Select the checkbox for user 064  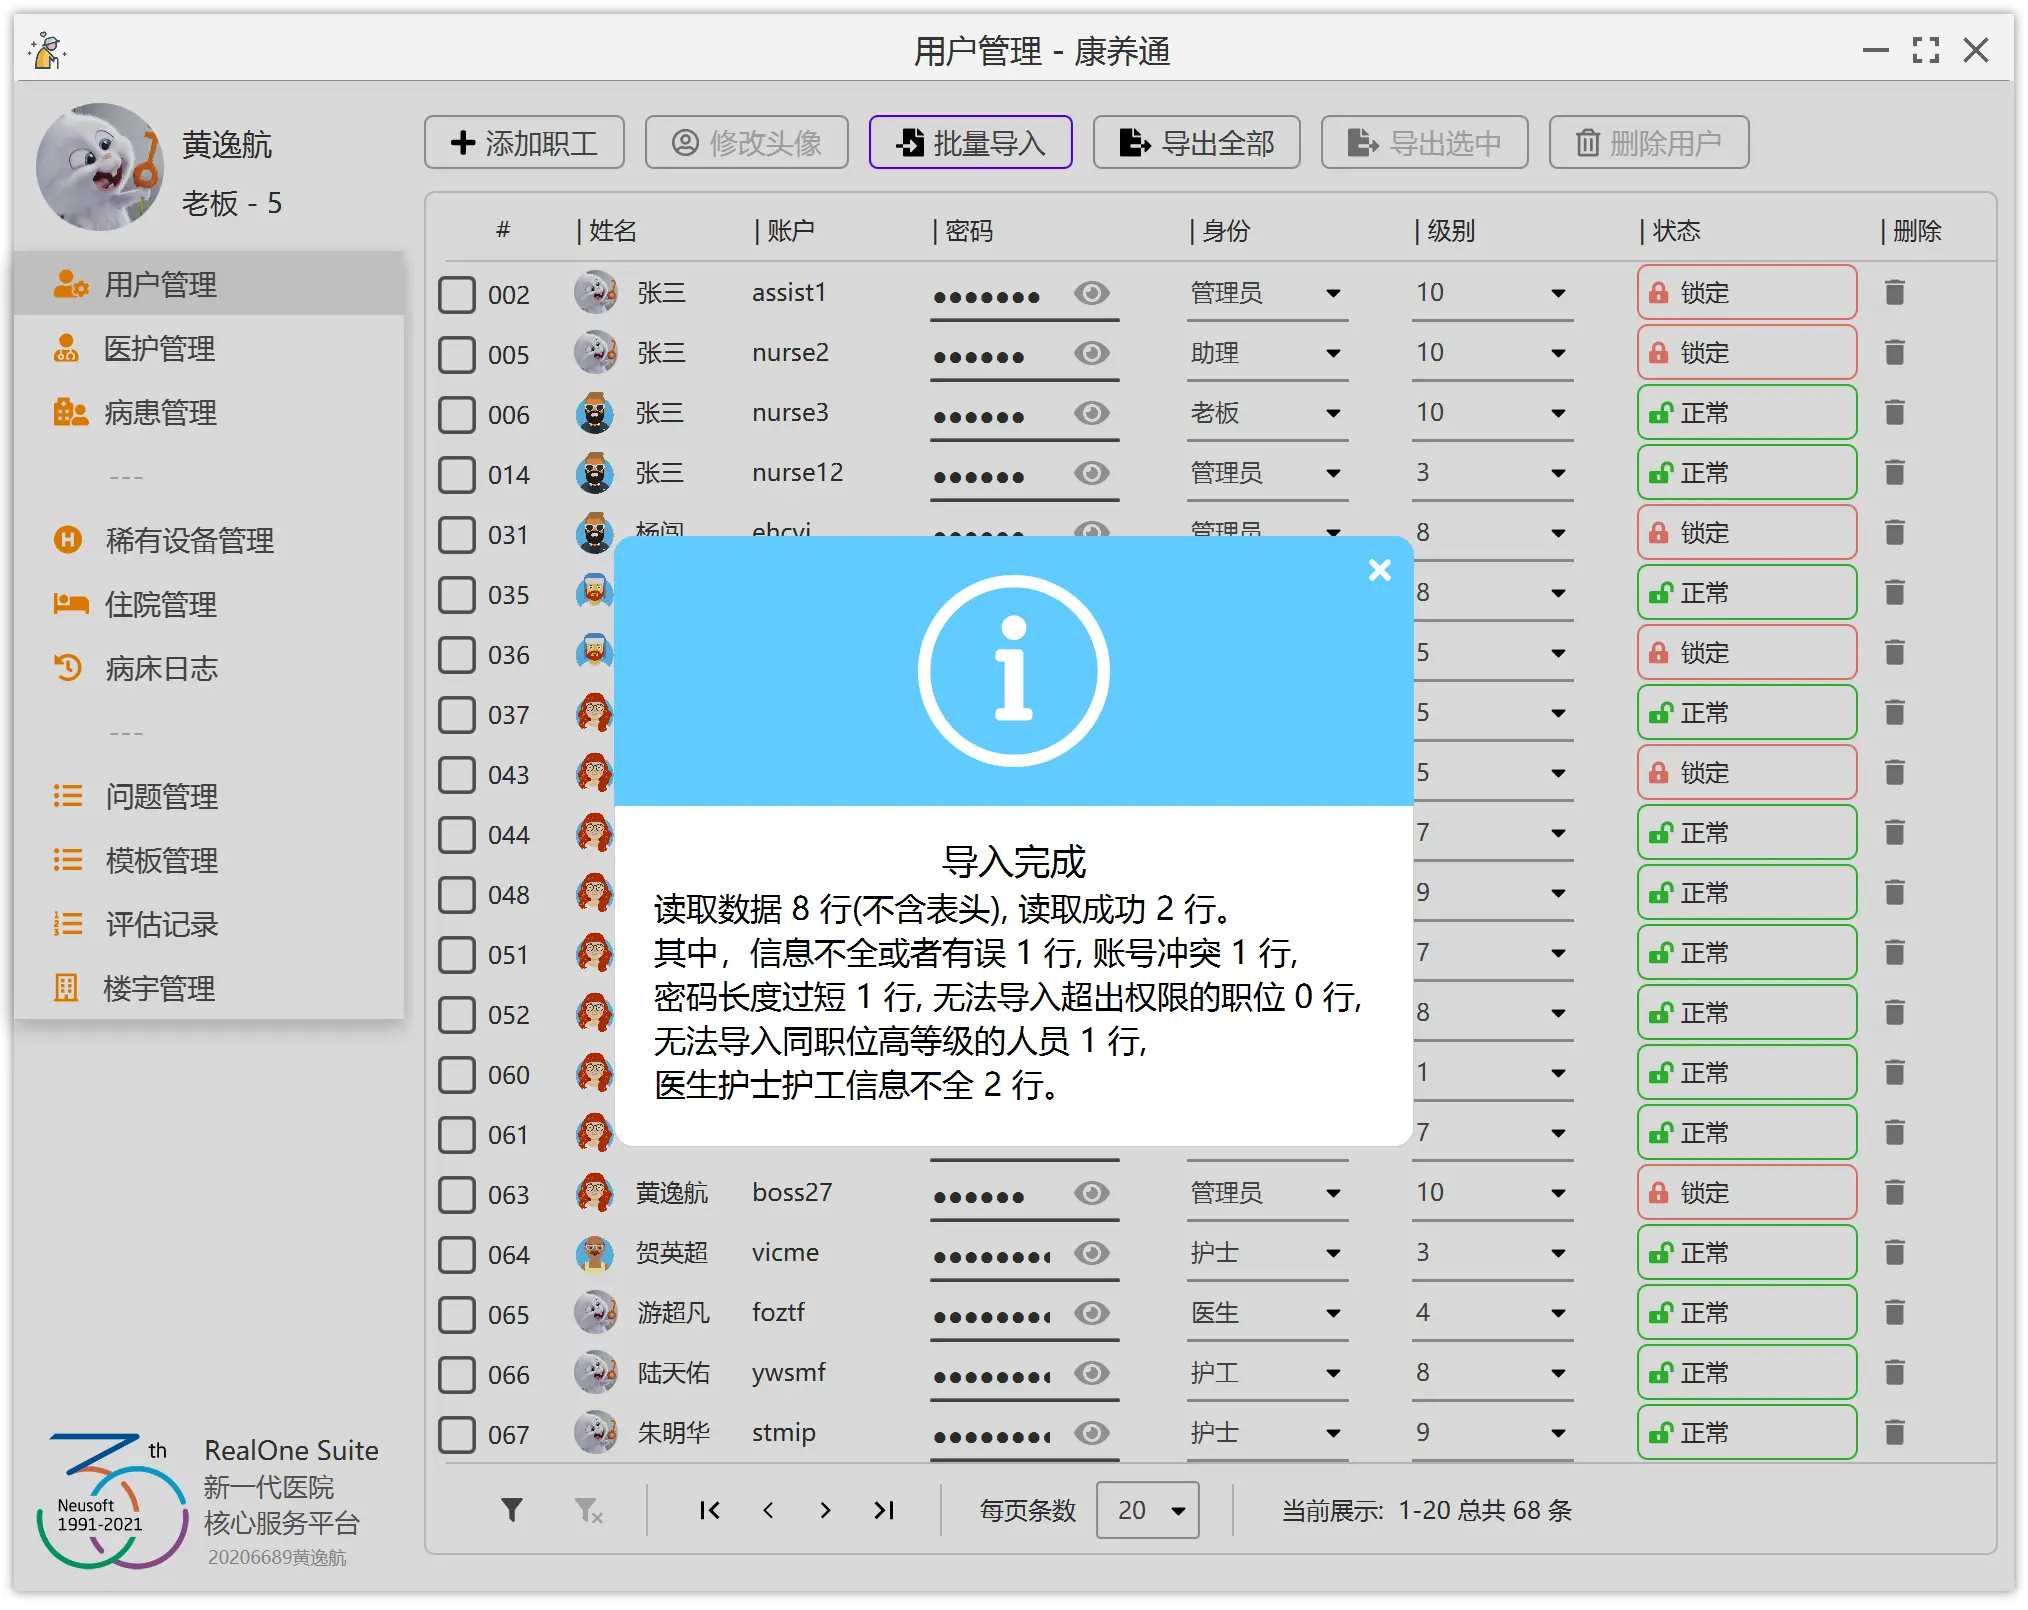pos(457,1254)
